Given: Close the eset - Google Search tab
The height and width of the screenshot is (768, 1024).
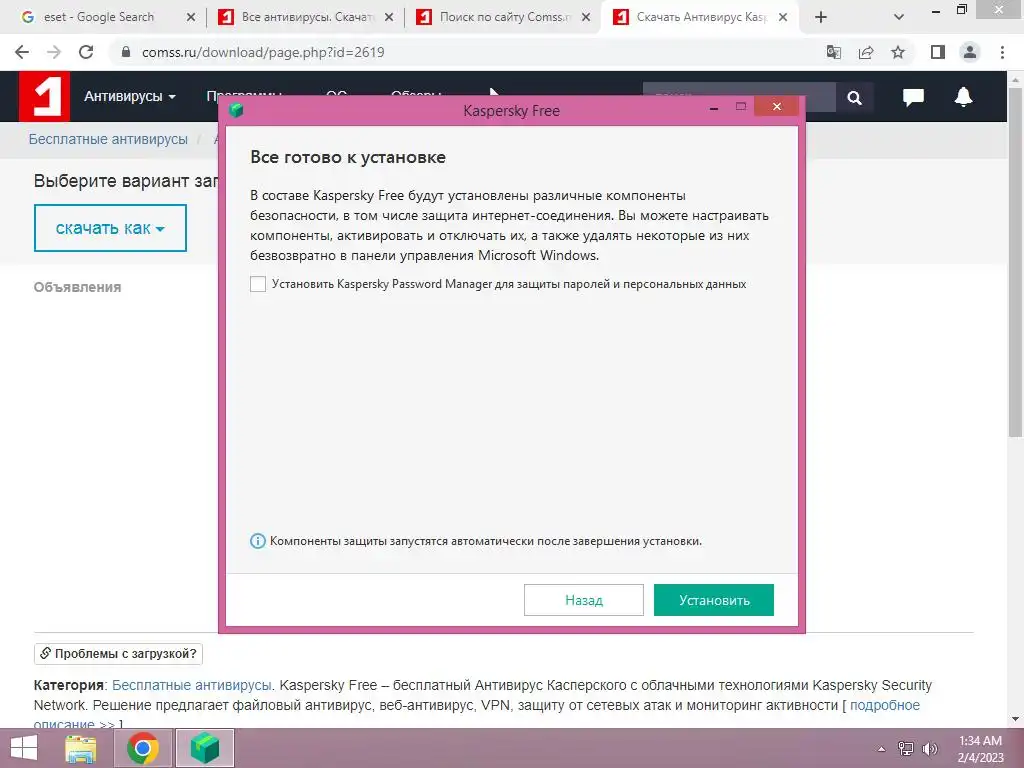Looking at the screenshot, I should click(x=191, y=18).
